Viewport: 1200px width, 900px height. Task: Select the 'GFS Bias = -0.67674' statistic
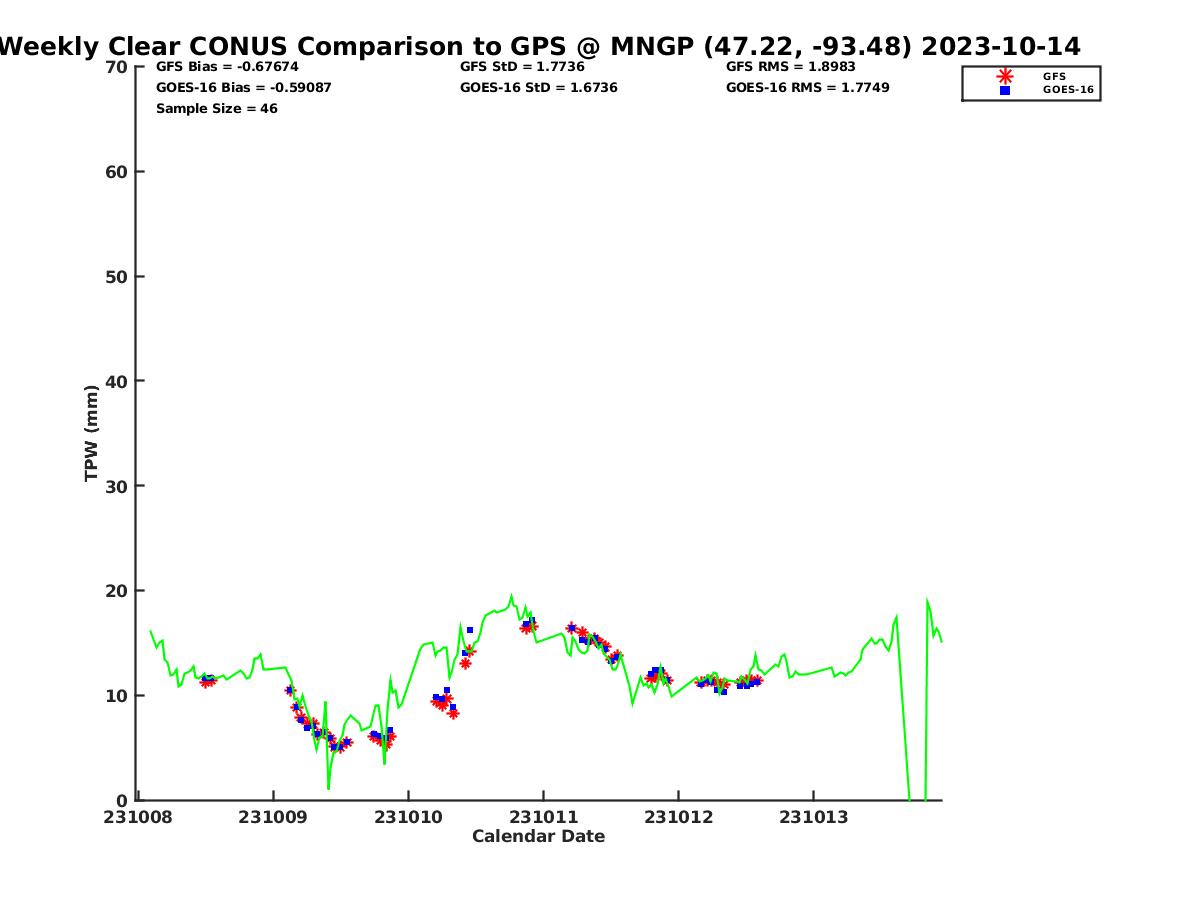227,67
